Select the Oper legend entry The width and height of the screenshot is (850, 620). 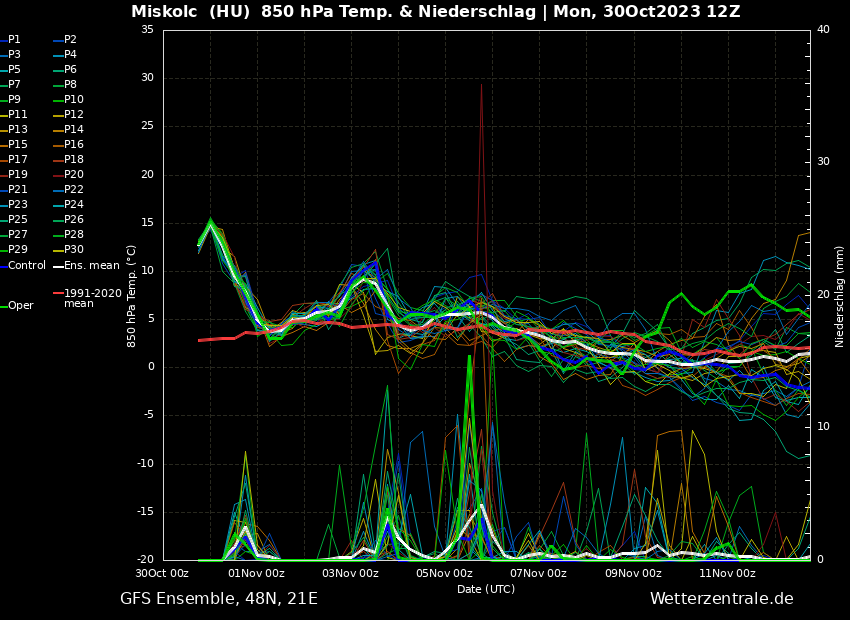pos(20,306)
